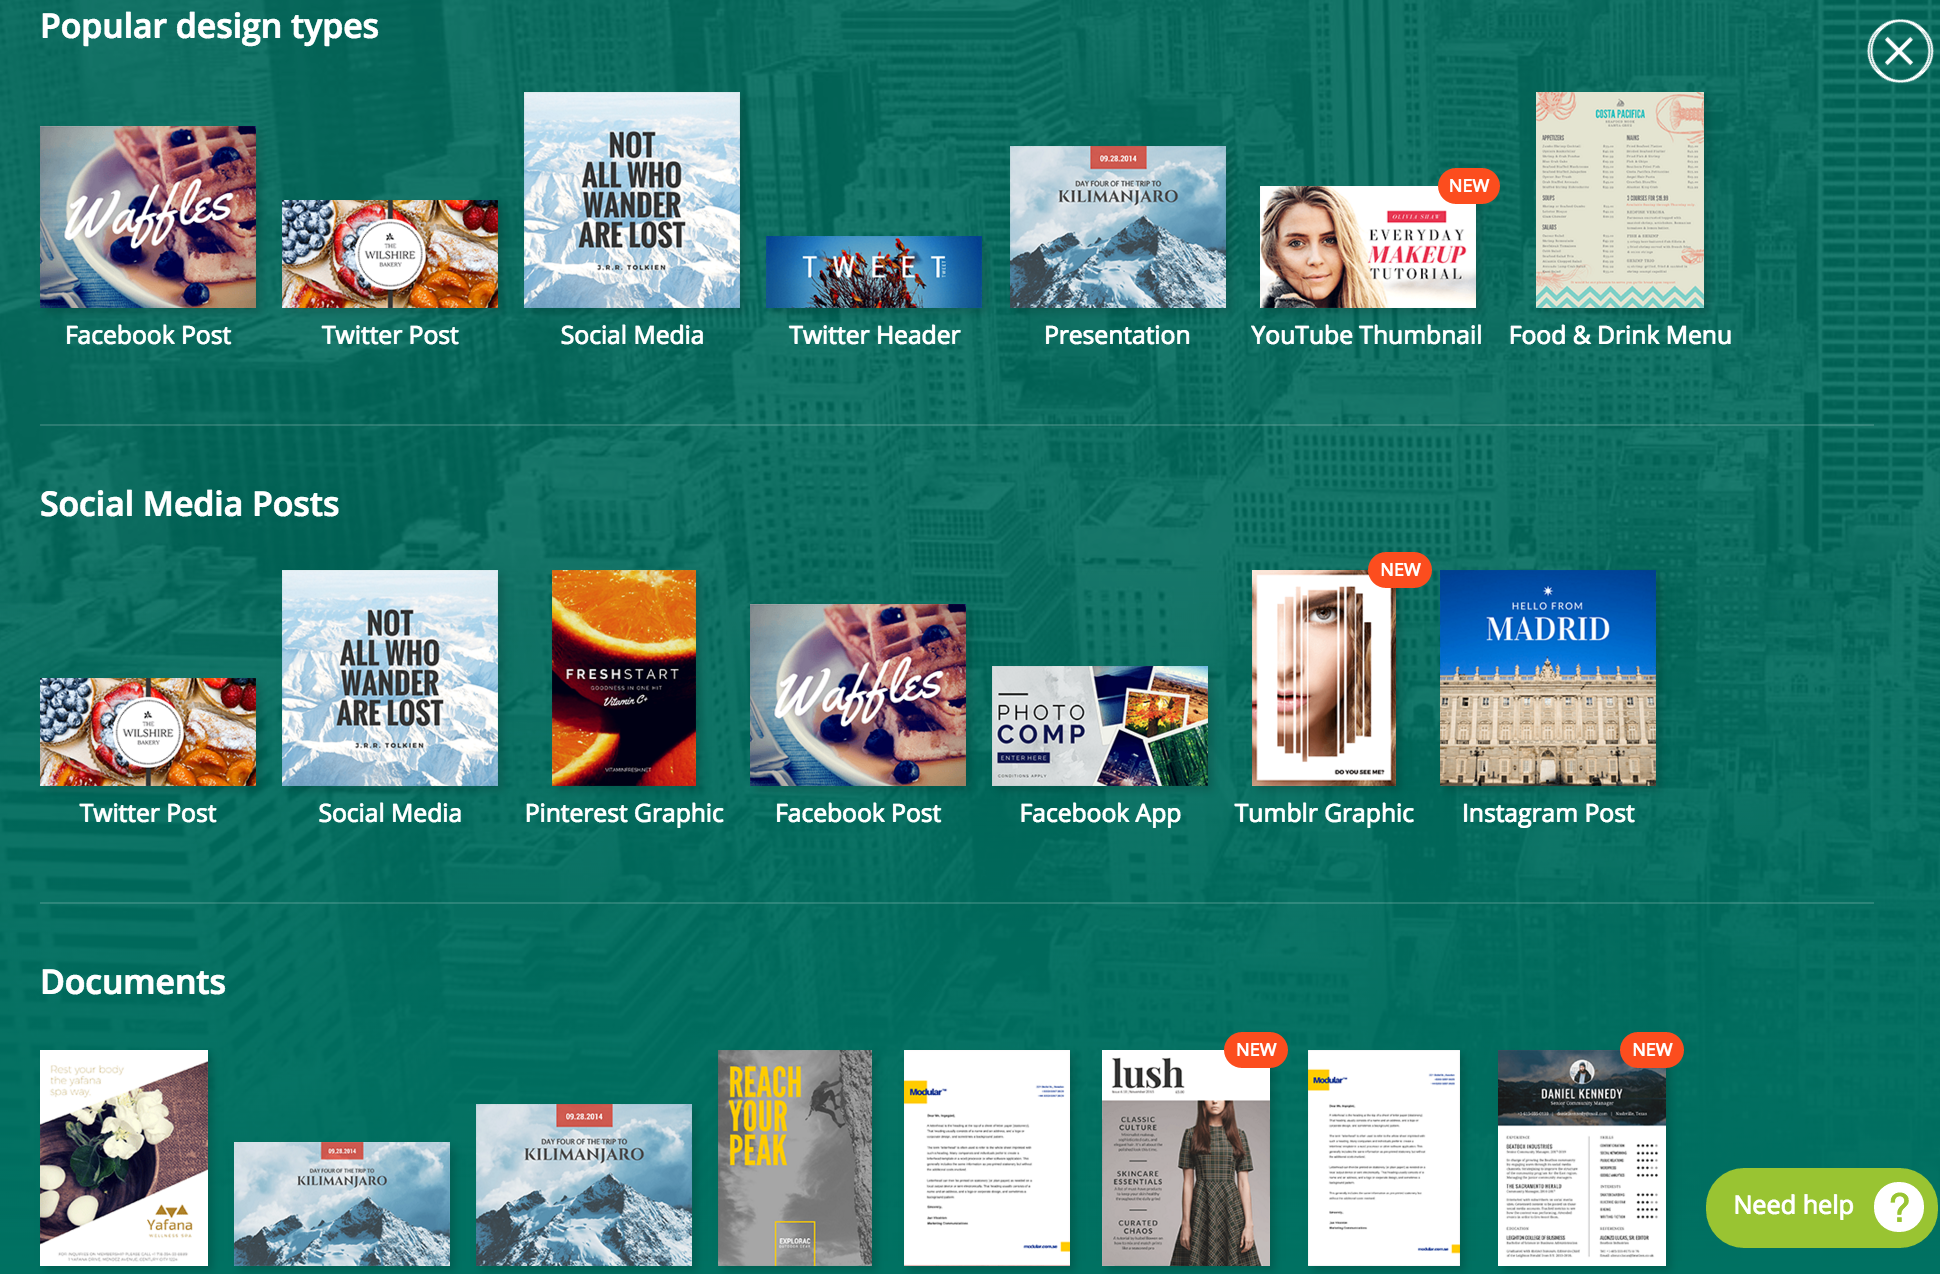Select the smaller Kilimanjaro document thumbnail
The height and width of the screenshot is (1274, 1940).
pyautogui.click(x=342, y=1204)
